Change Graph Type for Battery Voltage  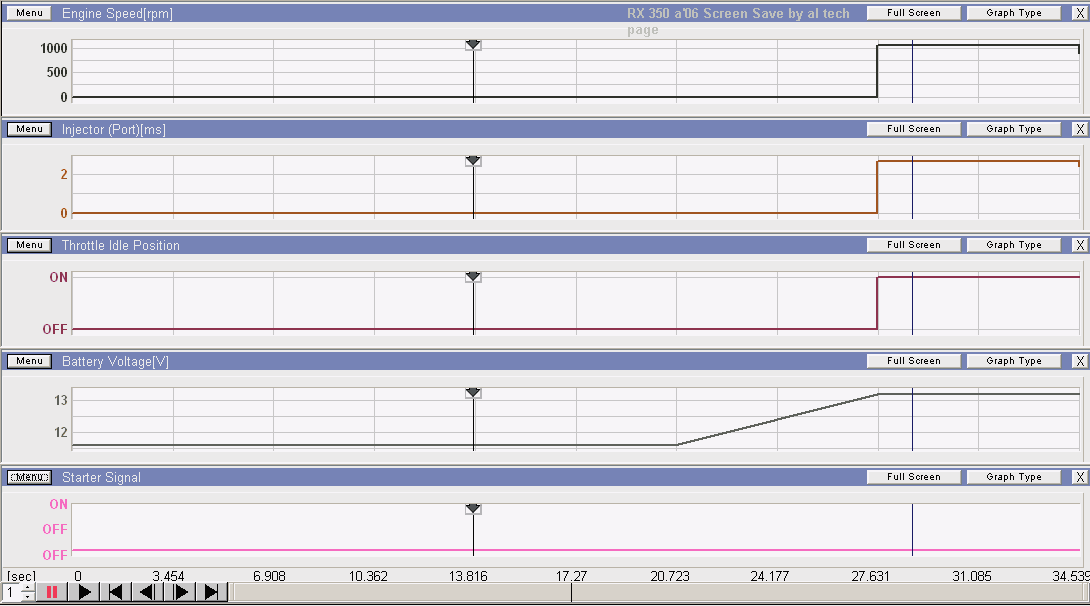1013,361
